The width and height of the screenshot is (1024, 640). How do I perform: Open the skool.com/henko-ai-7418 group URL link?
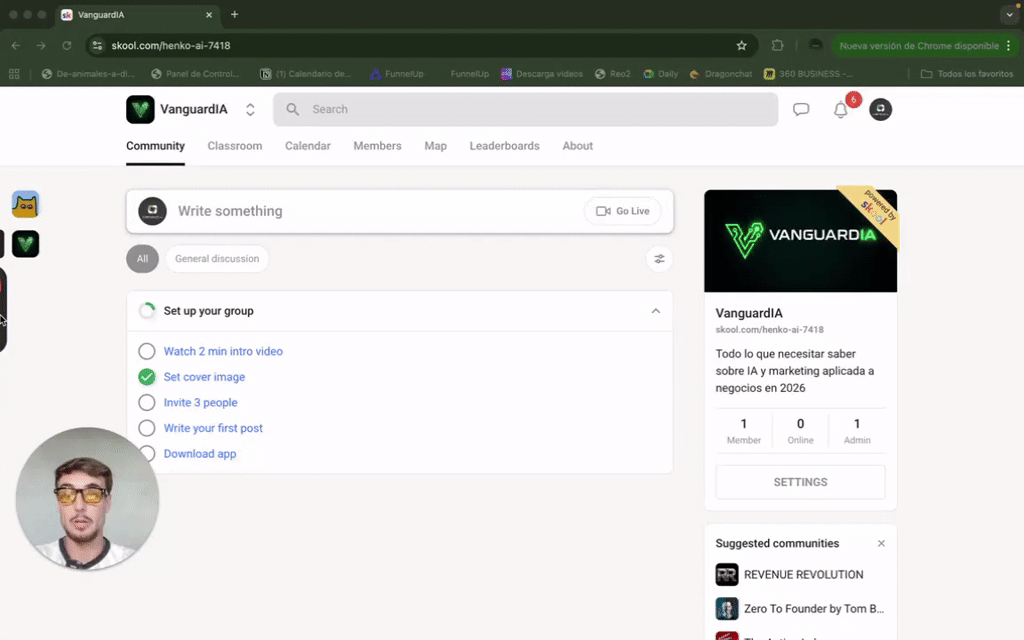click(x=769, y=330)
